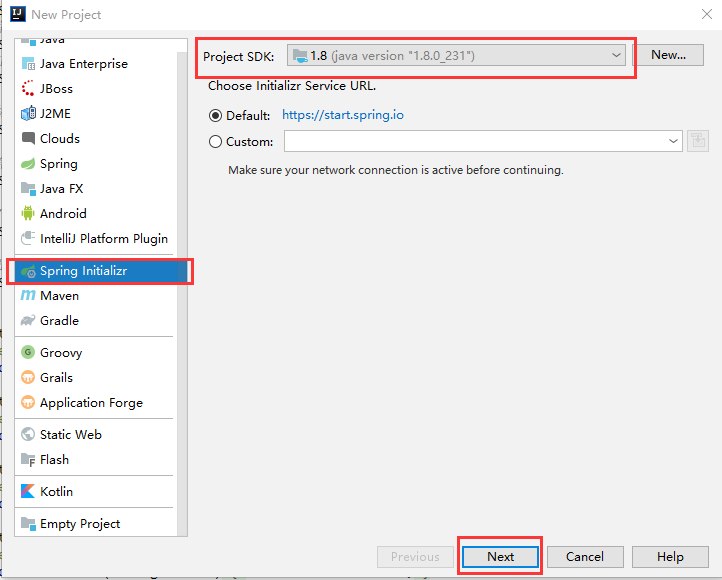
Task: Click the Groovy G icon
Action: click(x=28, y=352)
